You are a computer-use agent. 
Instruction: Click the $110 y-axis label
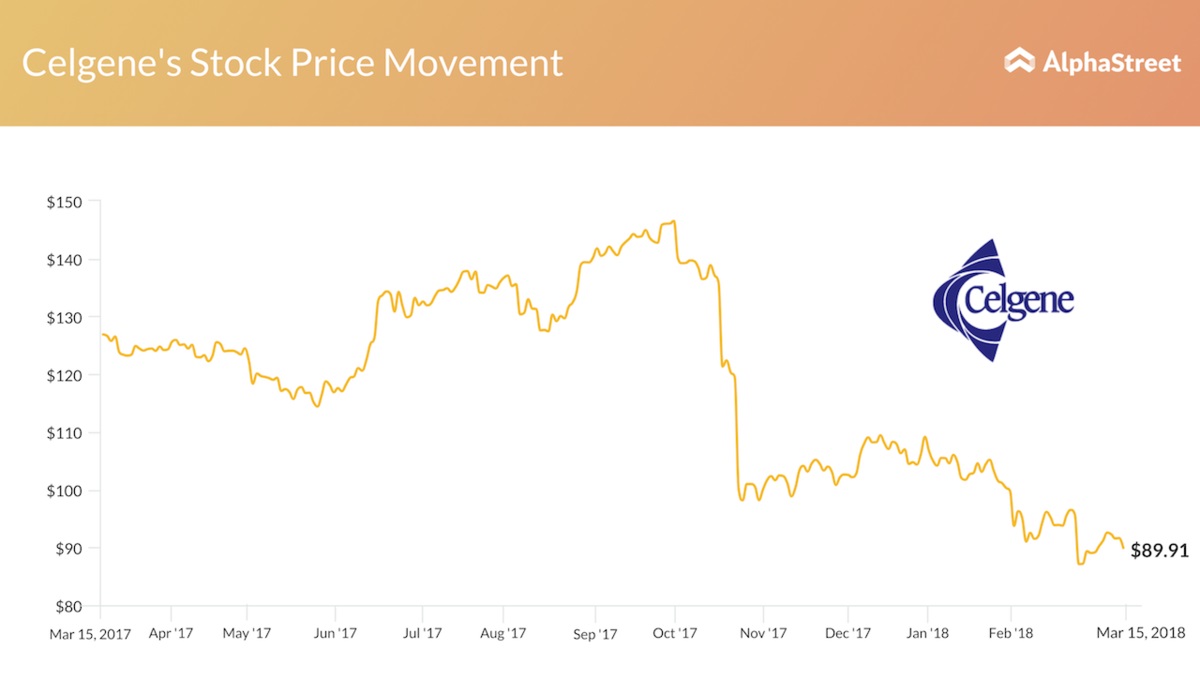(x=66, y=433)
